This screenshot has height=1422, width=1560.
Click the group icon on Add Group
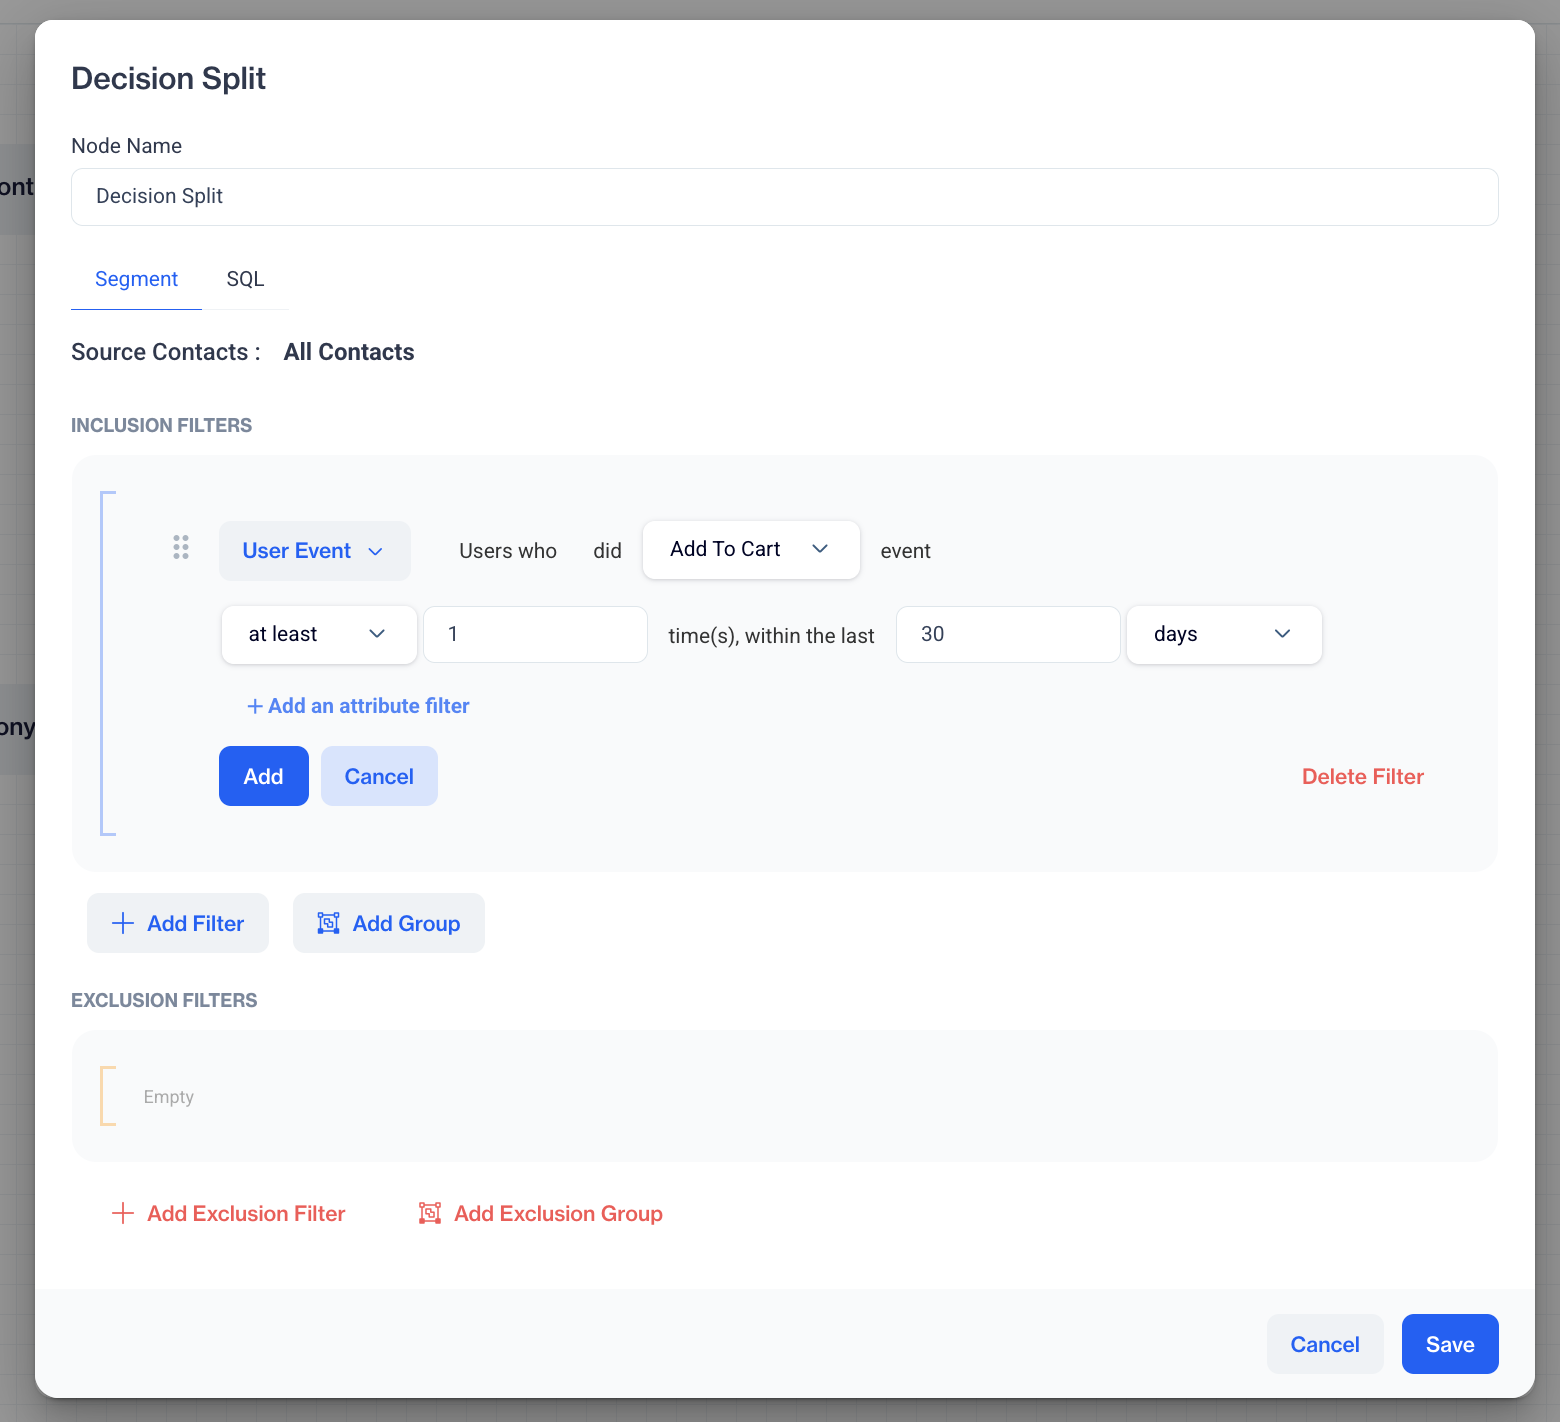click(328, 923)
